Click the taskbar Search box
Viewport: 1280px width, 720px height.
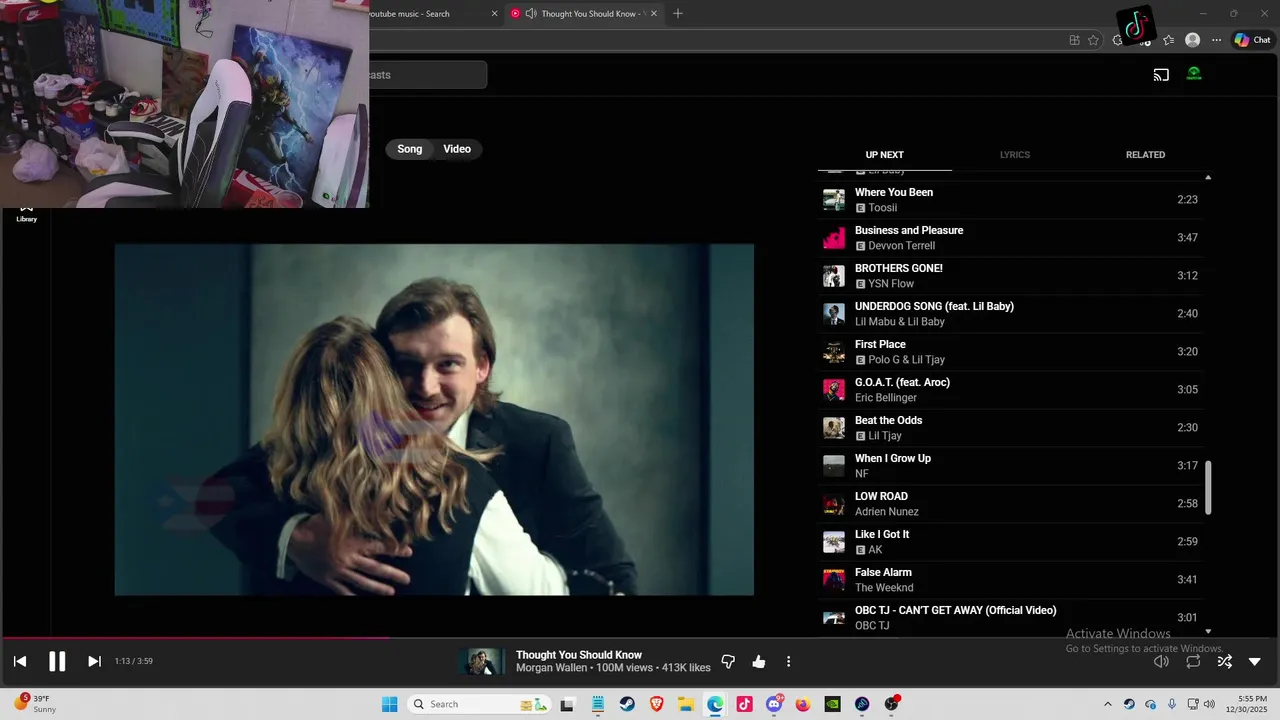click(480, 704)
